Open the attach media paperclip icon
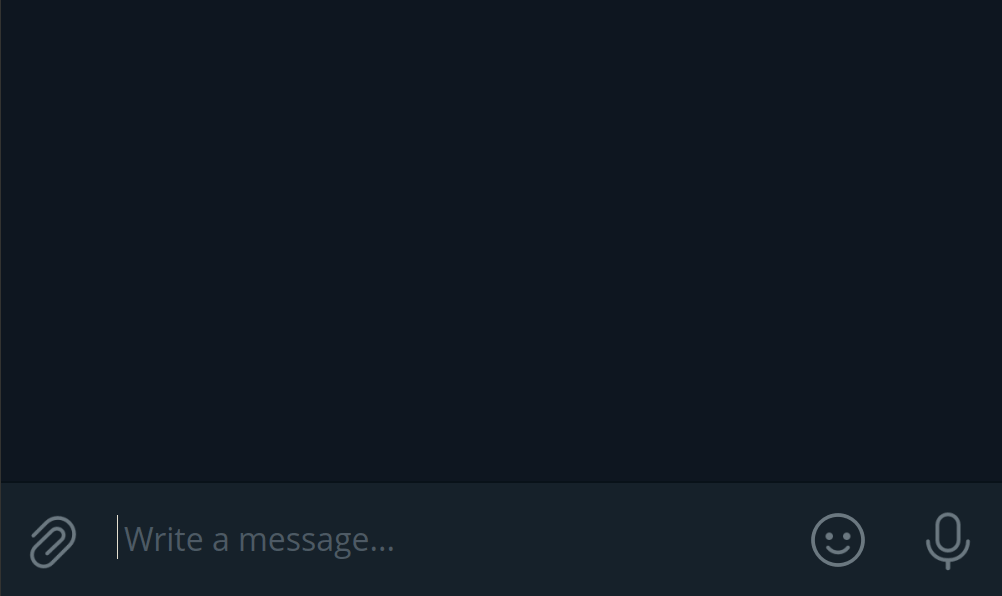 (53, 541)
